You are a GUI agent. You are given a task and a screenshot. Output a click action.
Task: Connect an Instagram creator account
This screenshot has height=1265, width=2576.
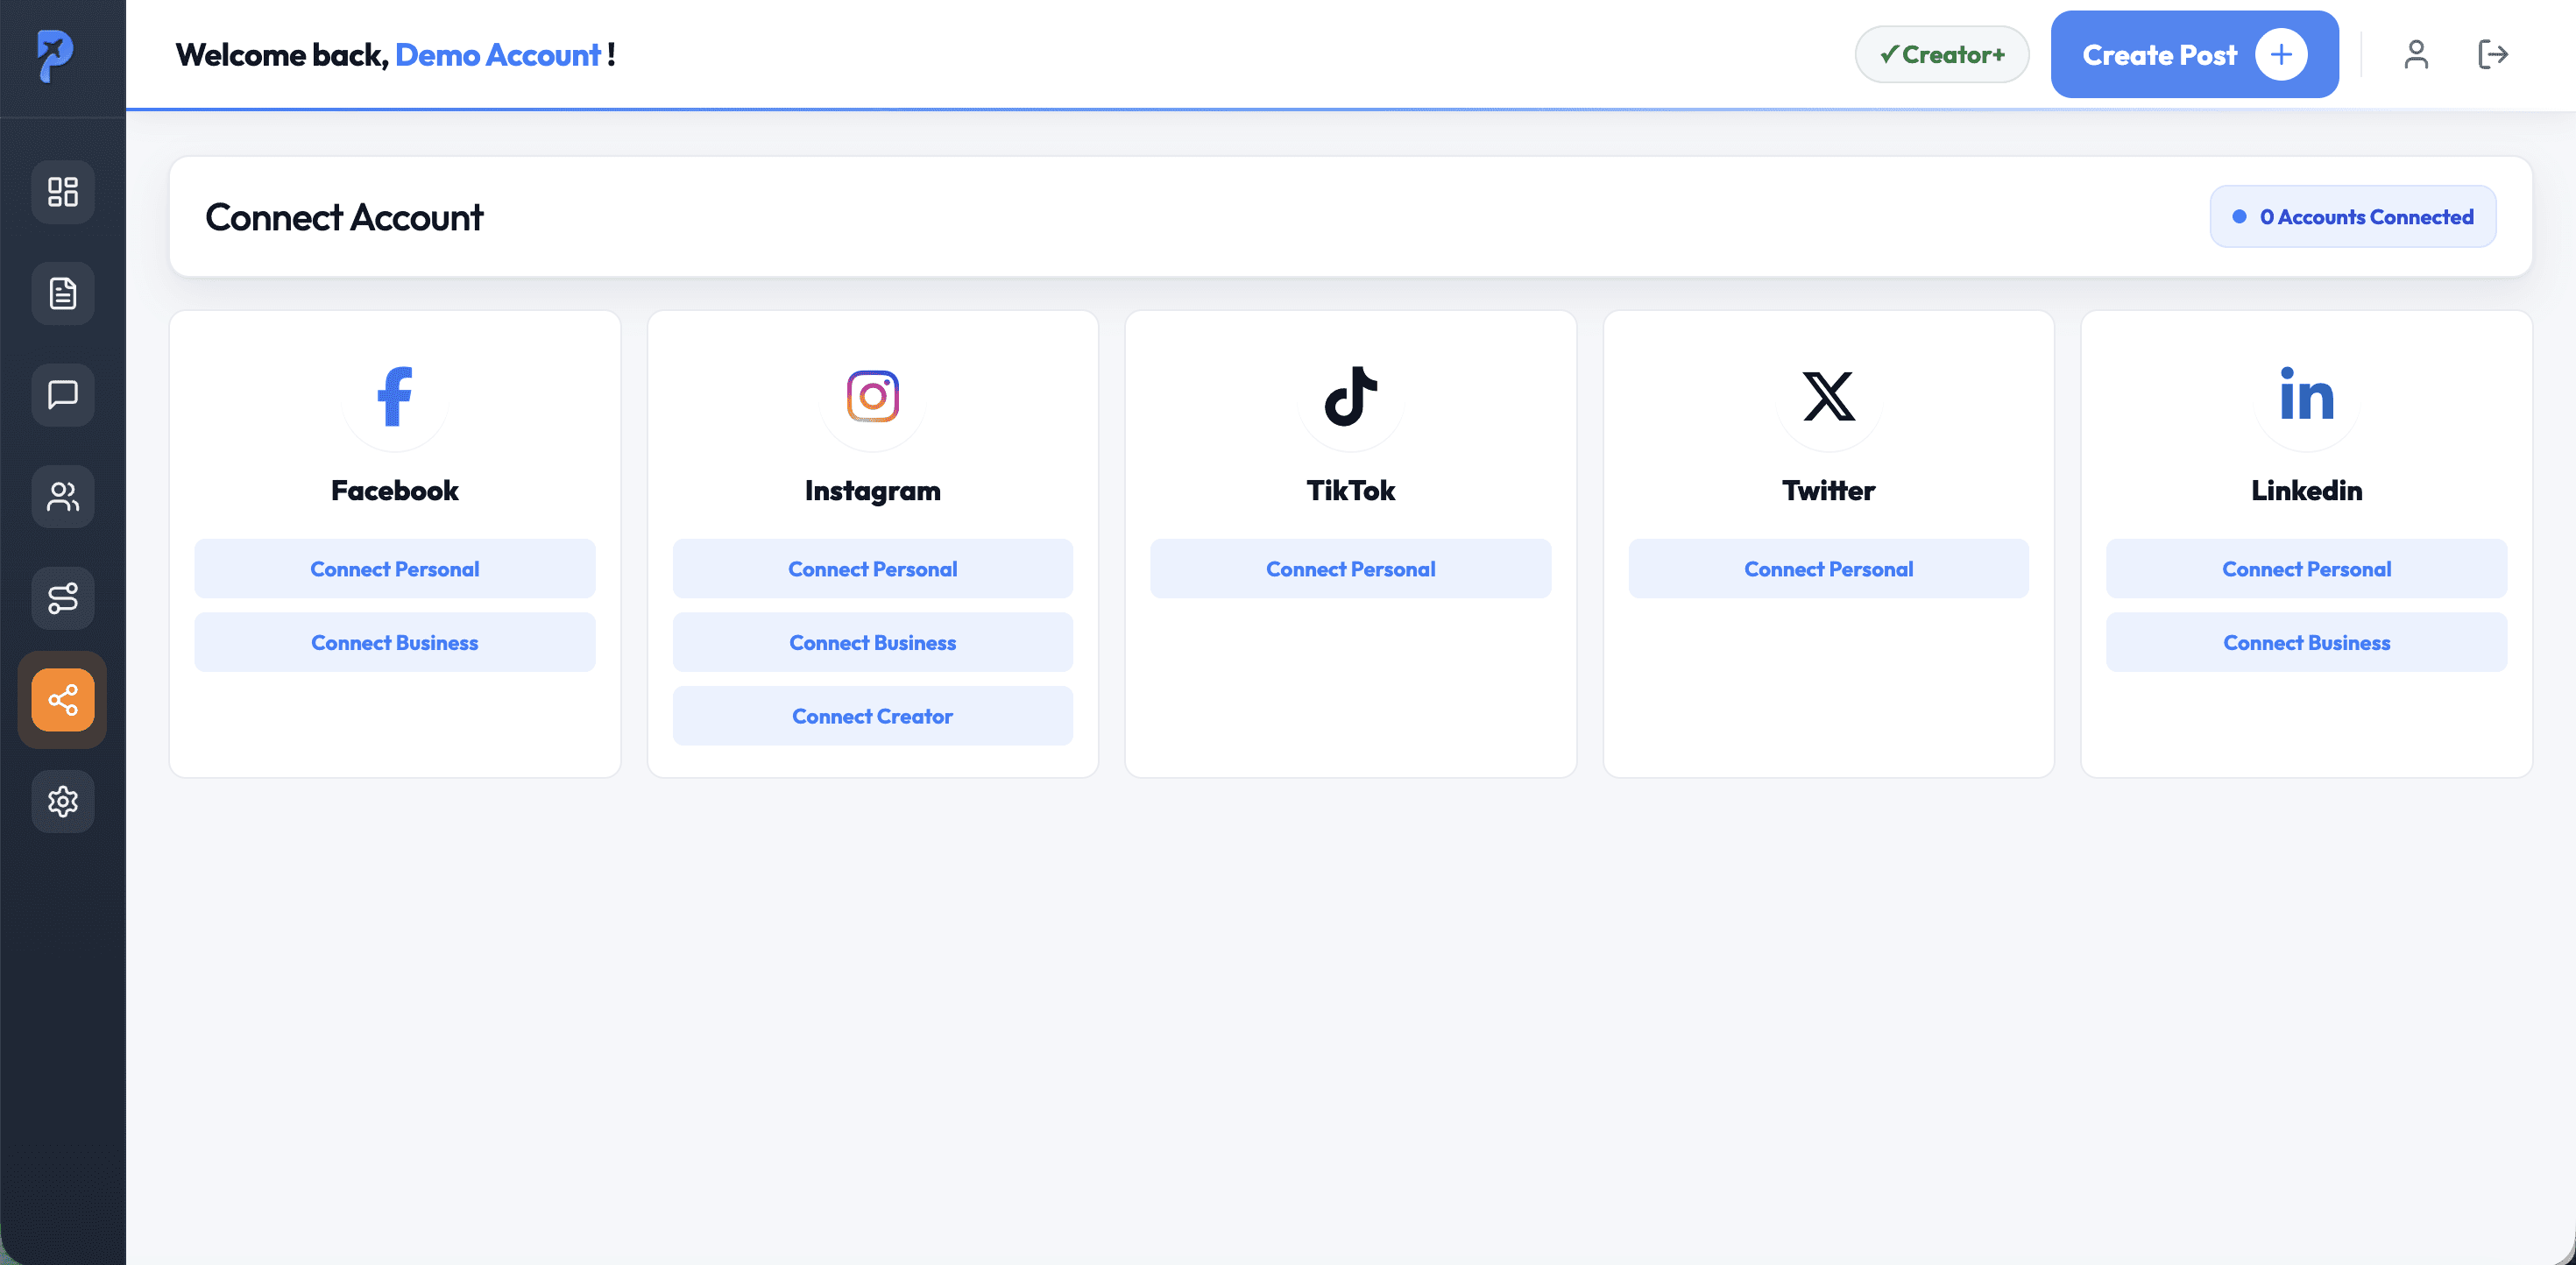pos(873,716)
